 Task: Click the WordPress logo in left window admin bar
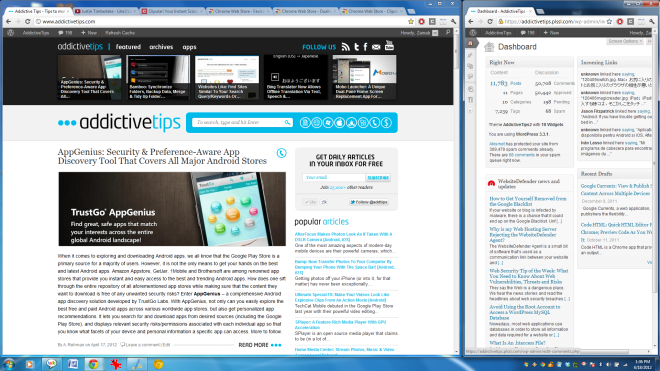11,32
